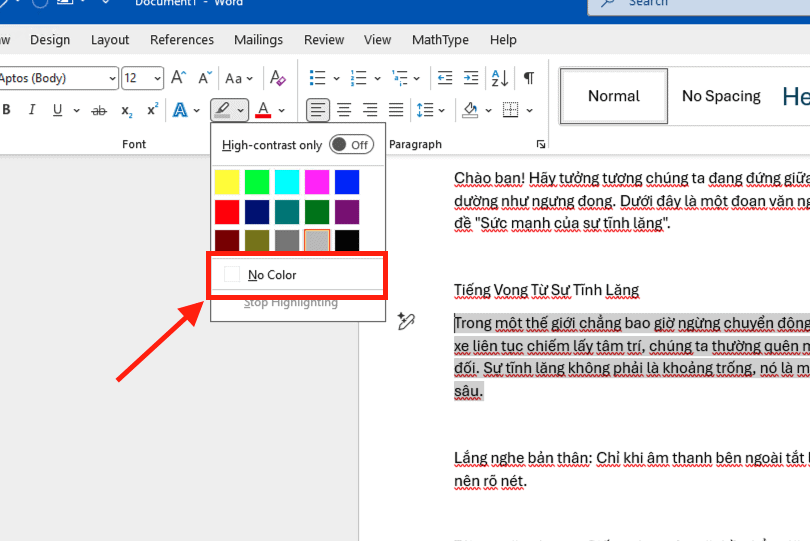Pick the dark blue highlight color
810x541 pixels.
point(257,212)
